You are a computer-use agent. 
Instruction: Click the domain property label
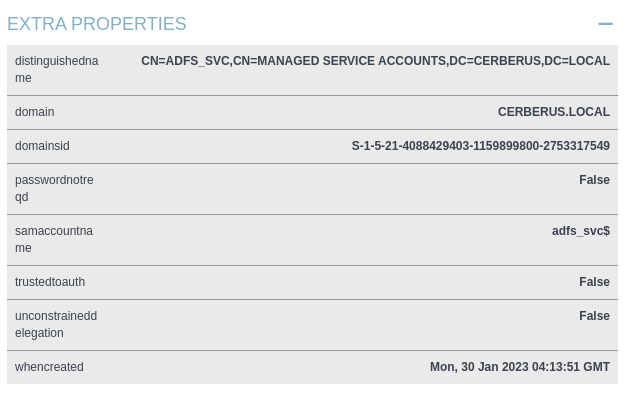point(34,112)
